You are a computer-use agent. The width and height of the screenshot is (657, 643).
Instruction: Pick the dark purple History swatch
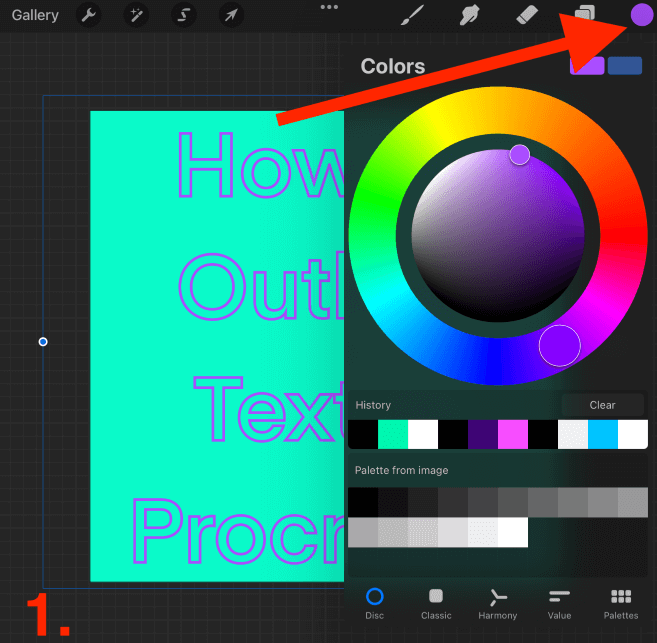coord(483,434)
